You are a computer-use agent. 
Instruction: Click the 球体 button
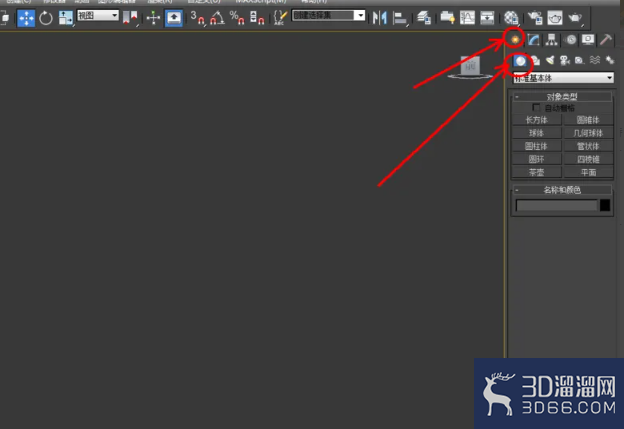point(536,133)
